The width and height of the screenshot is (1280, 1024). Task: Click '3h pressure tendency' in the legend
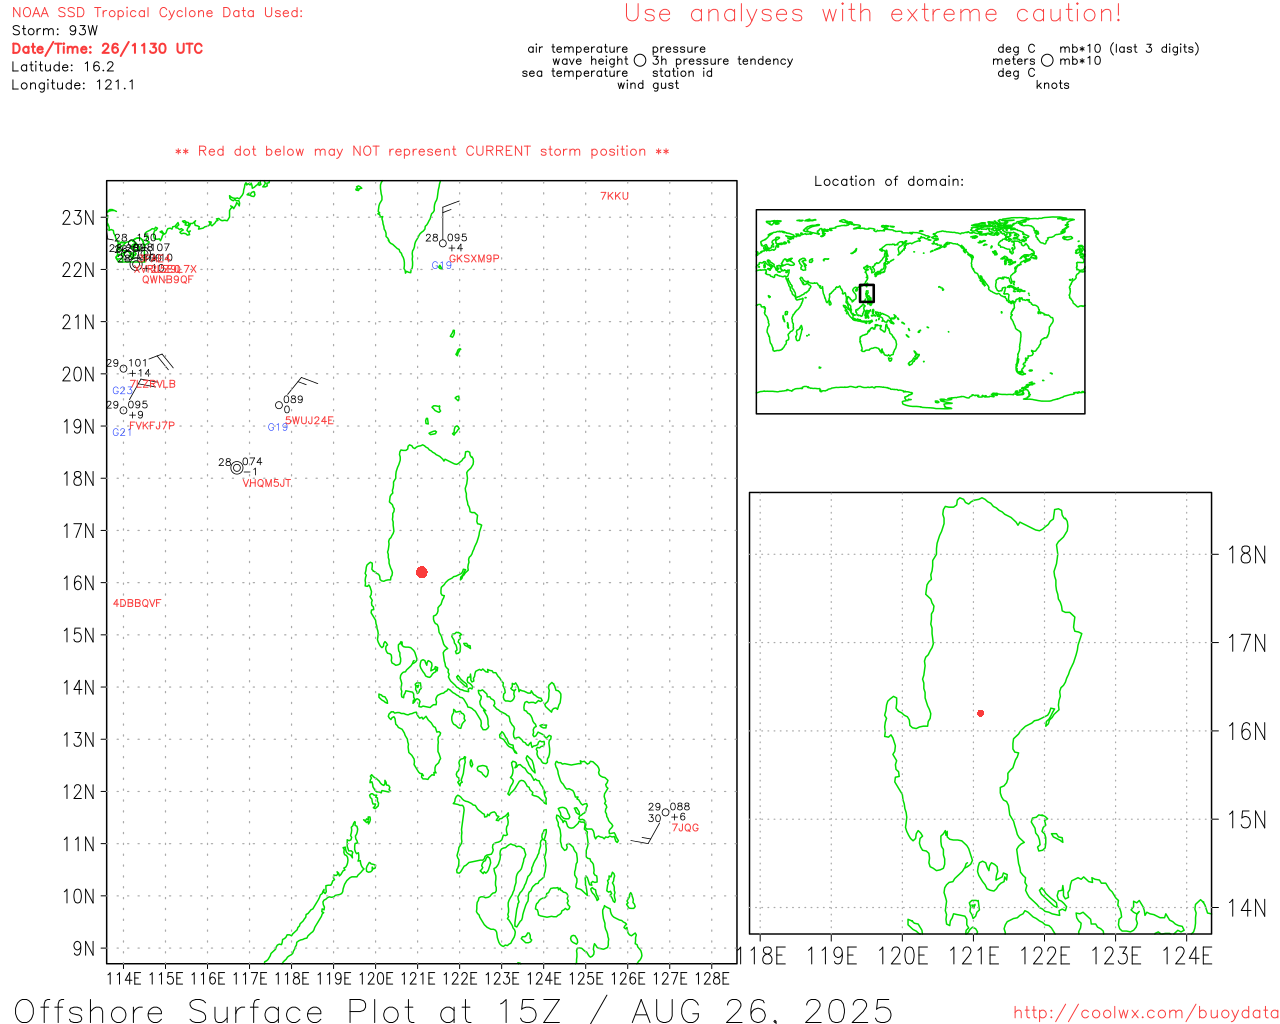723,61
